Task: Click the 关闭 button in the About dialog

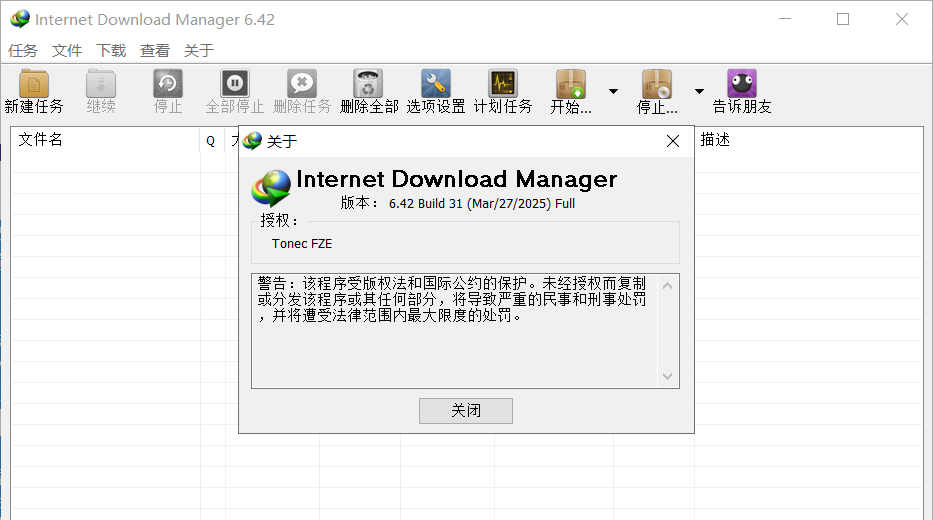Action: click(466, 411)
